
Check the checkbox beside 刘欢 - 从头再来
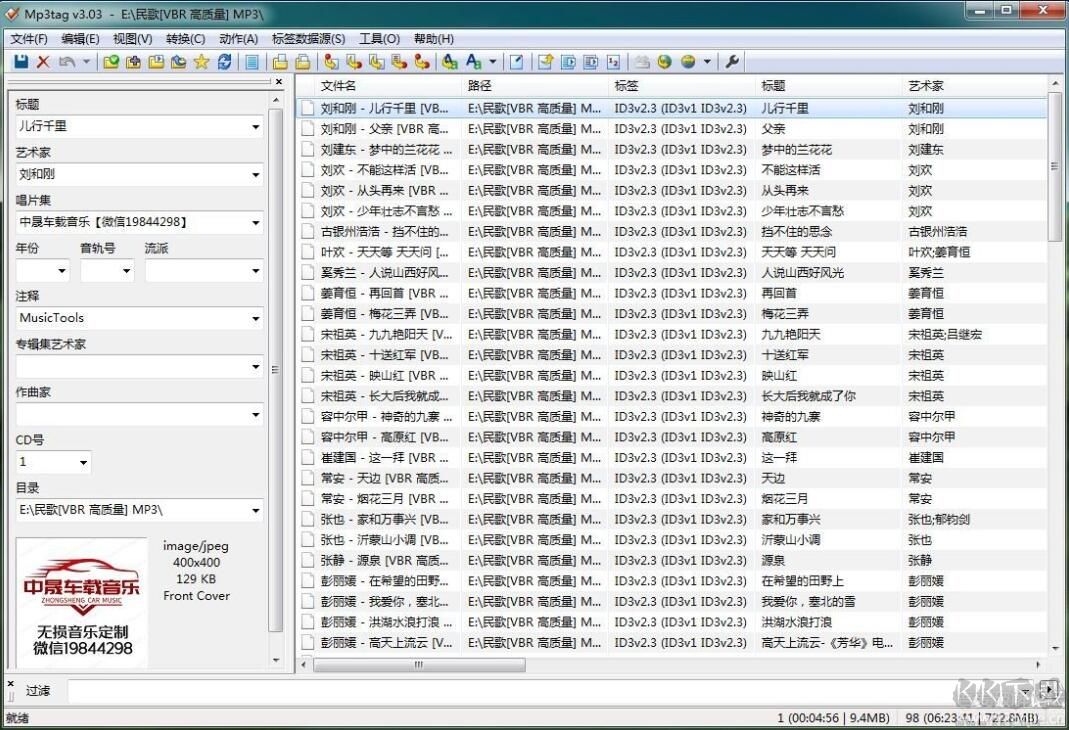click(x=307, y=190)
